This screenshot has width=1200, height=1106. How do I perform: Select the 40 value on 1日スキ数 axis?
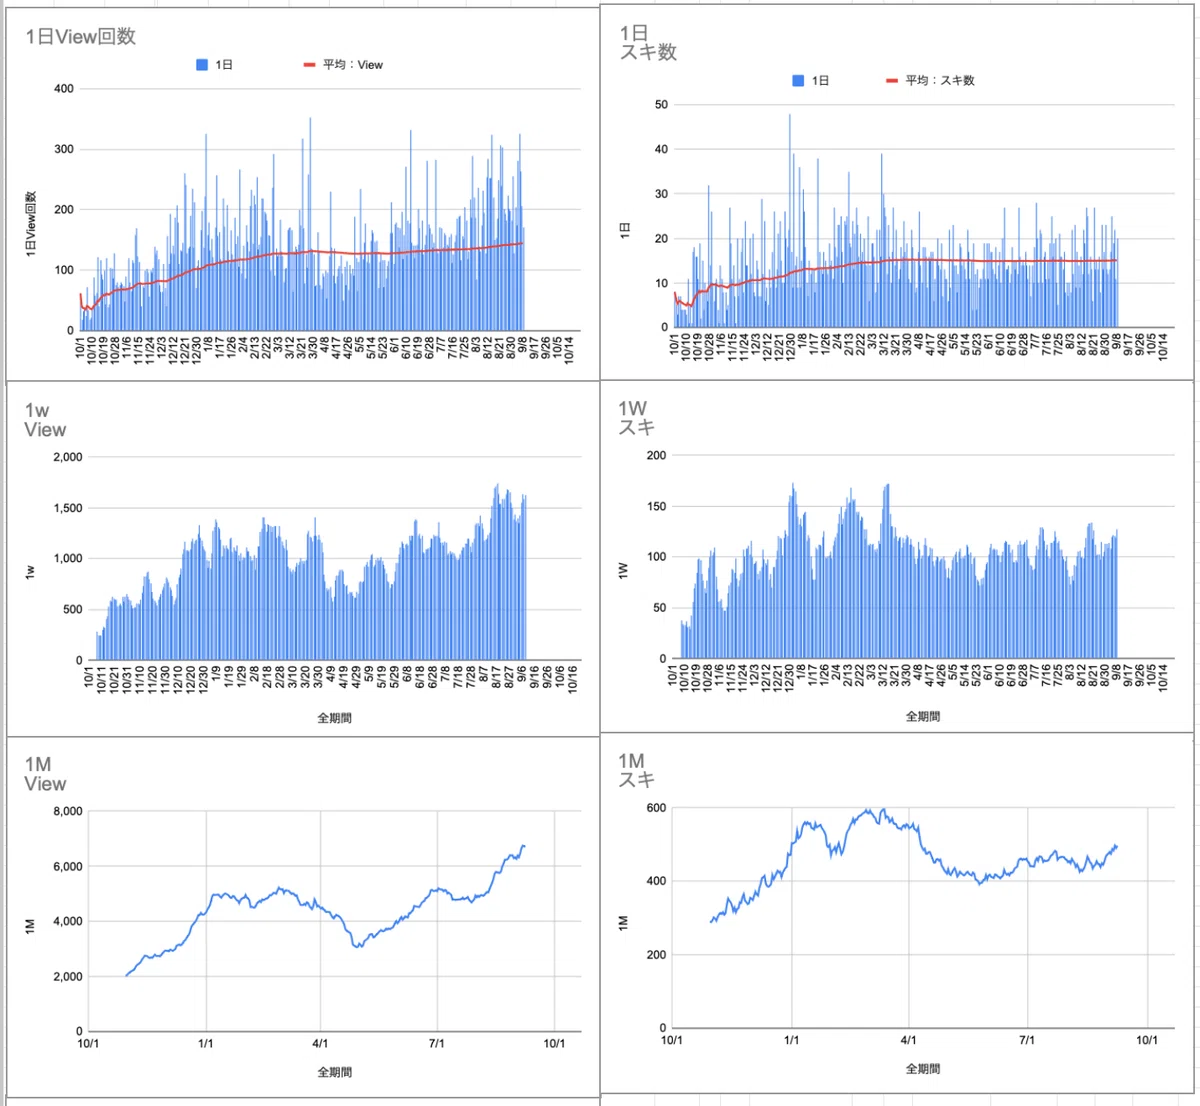[661, 149]
